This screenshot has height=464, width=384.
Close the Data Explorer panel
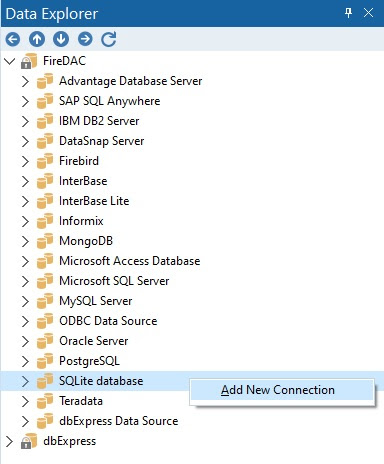coord(368,13)
